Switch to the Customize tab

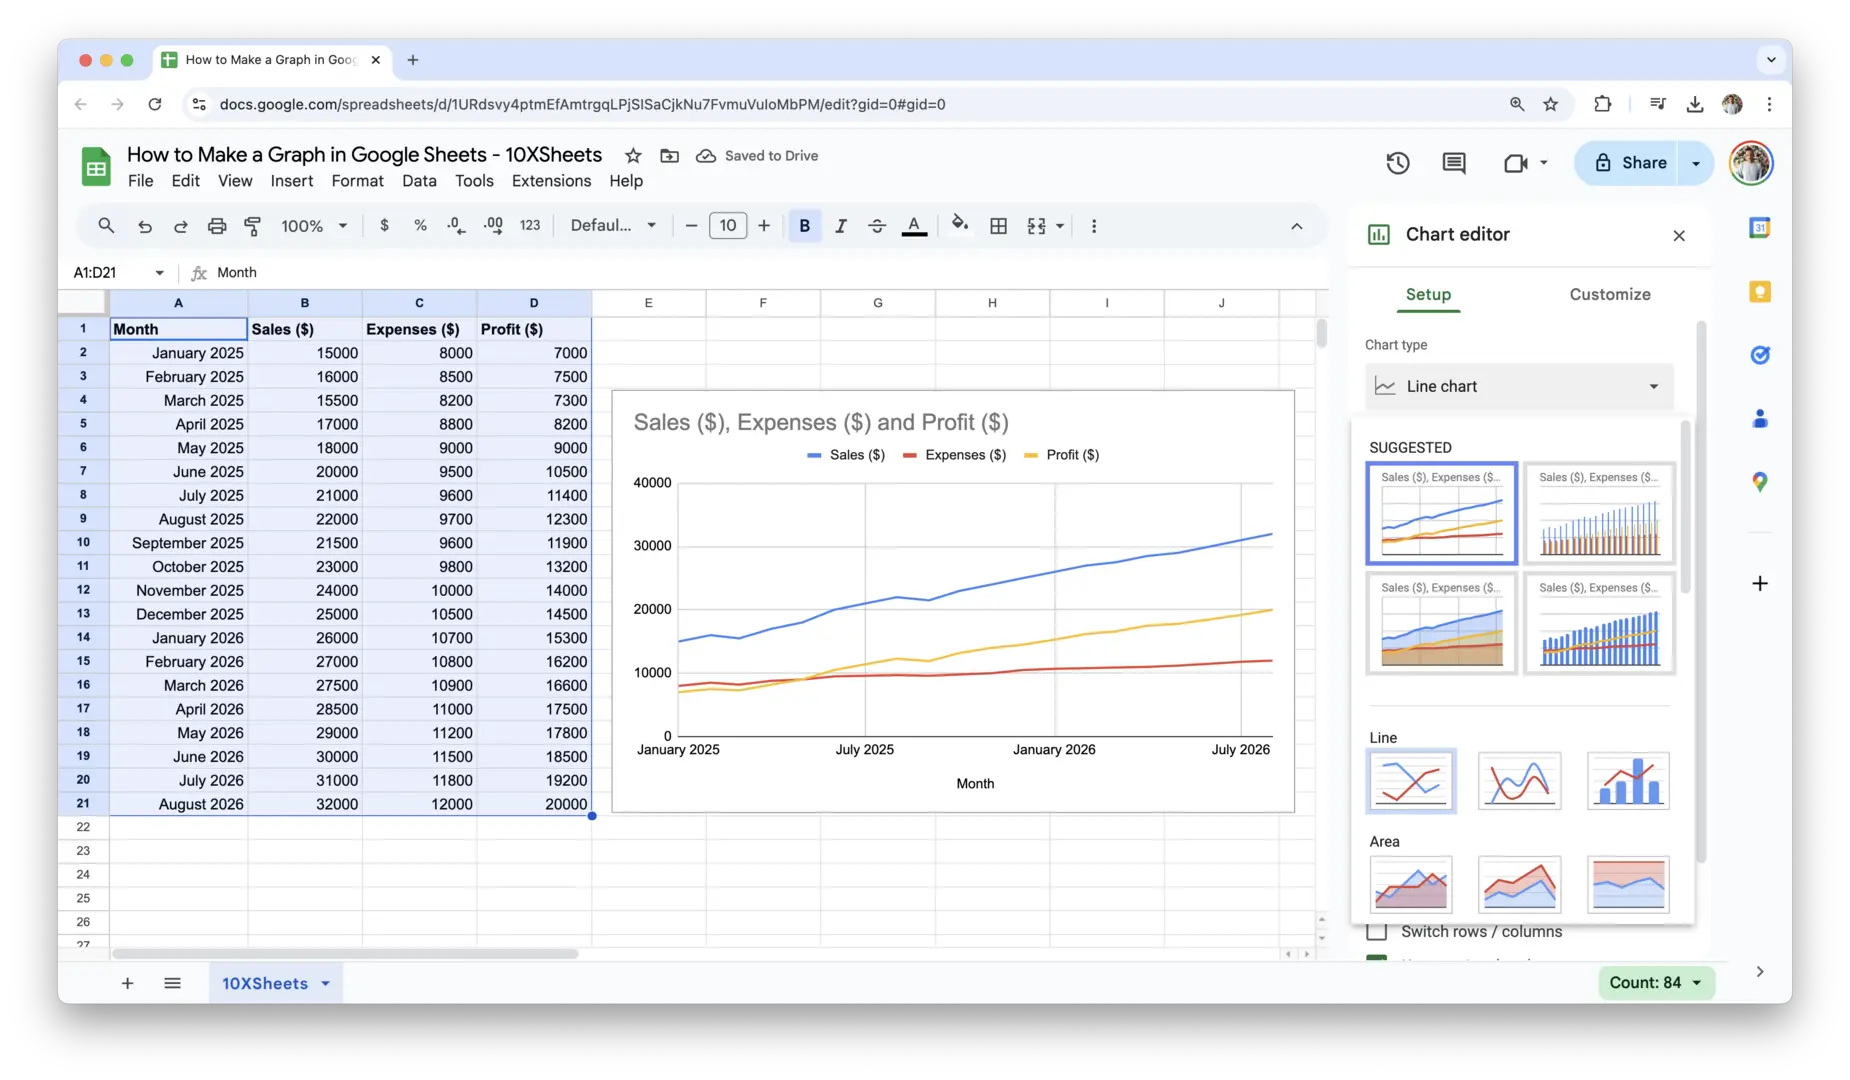click(1610, 294)
